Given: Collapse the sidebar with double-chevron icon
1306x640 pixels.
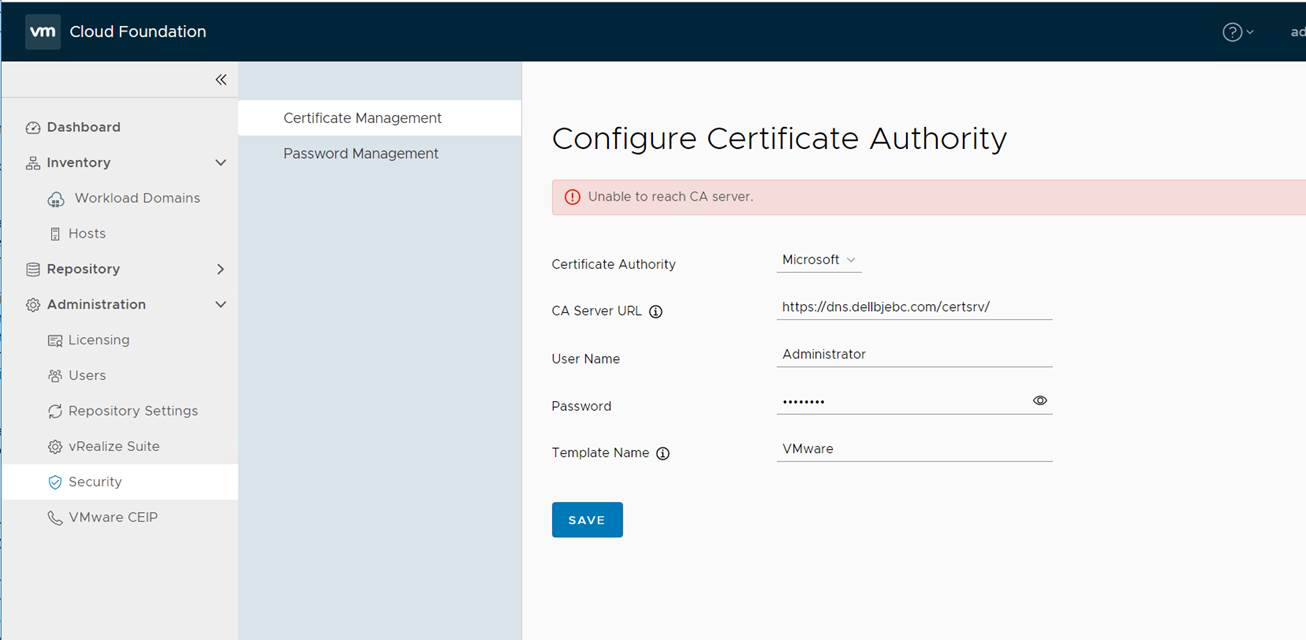Looking at the screenshot, I should click(221, 80).
